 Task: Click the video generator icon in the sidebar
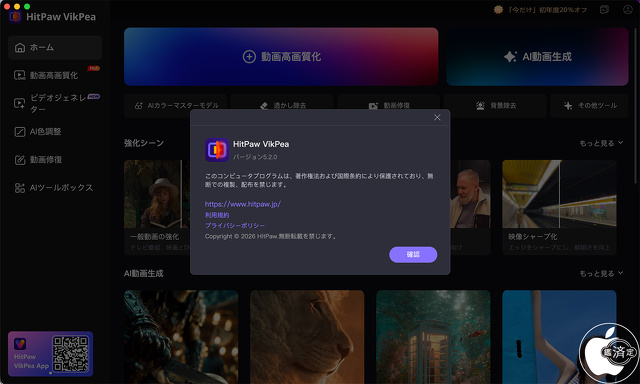tap(20, 103)
